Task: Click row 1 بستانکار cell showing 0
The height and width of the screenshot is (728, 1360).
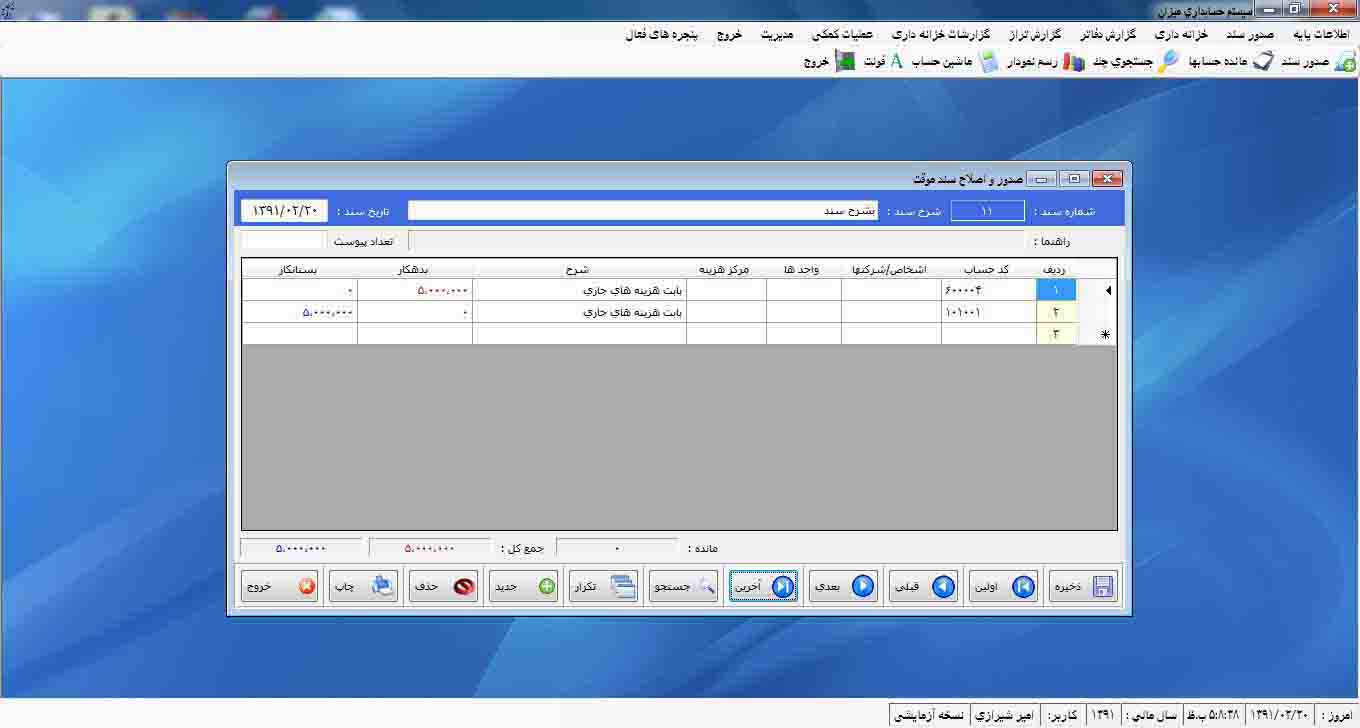Action: [x=300, y=290]
